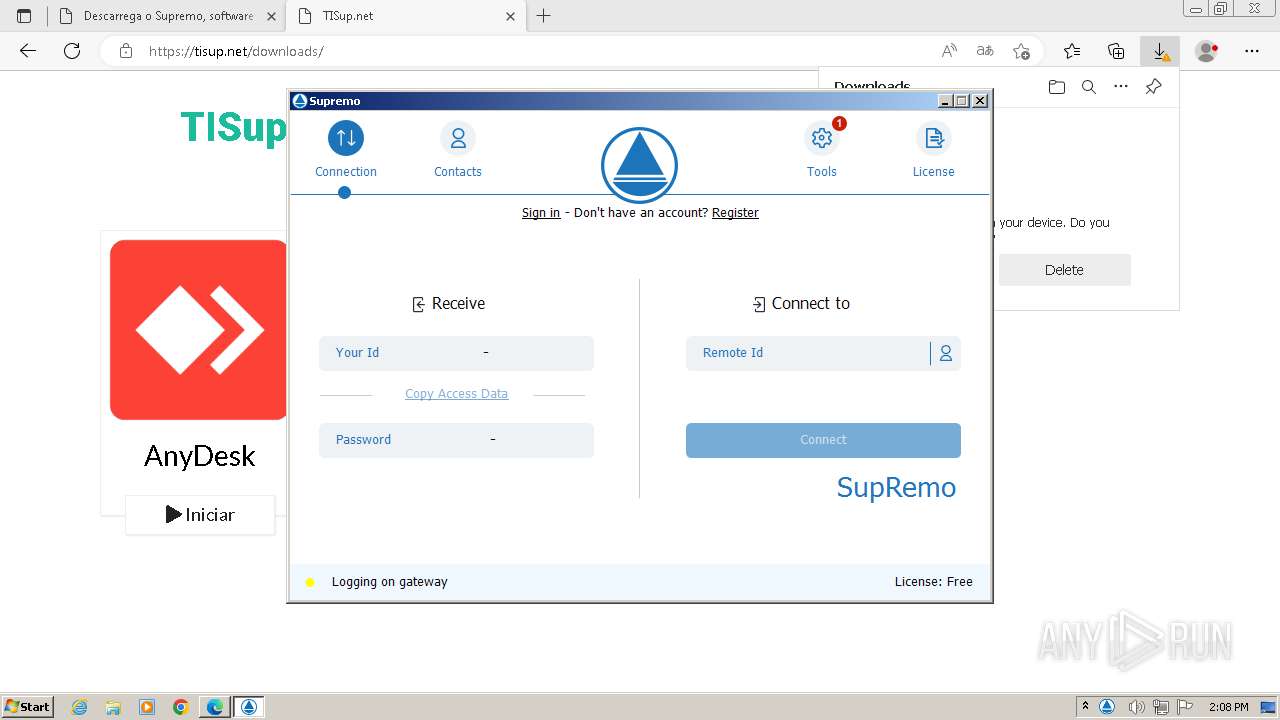Go back in the browser
1280x720 pixels.
pos(28,51)
